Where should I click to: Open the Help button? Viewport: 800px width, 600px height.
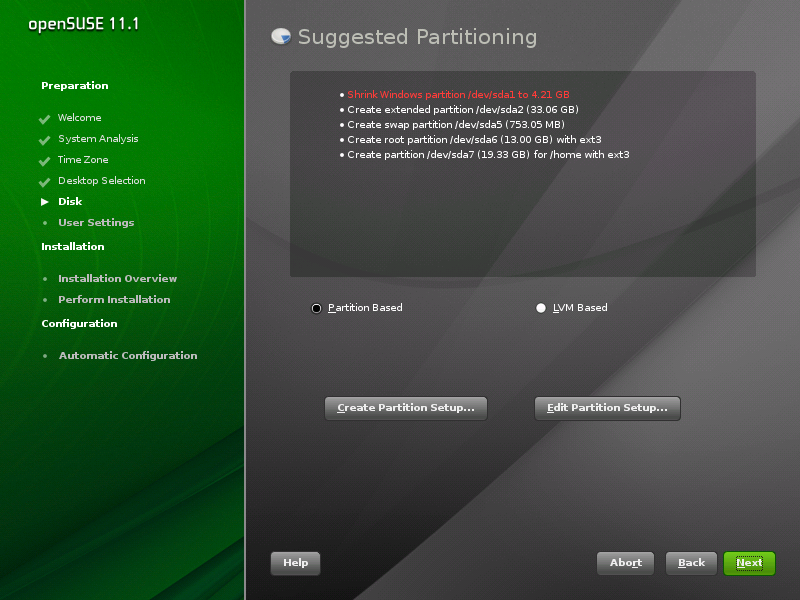tap(295, 563)
